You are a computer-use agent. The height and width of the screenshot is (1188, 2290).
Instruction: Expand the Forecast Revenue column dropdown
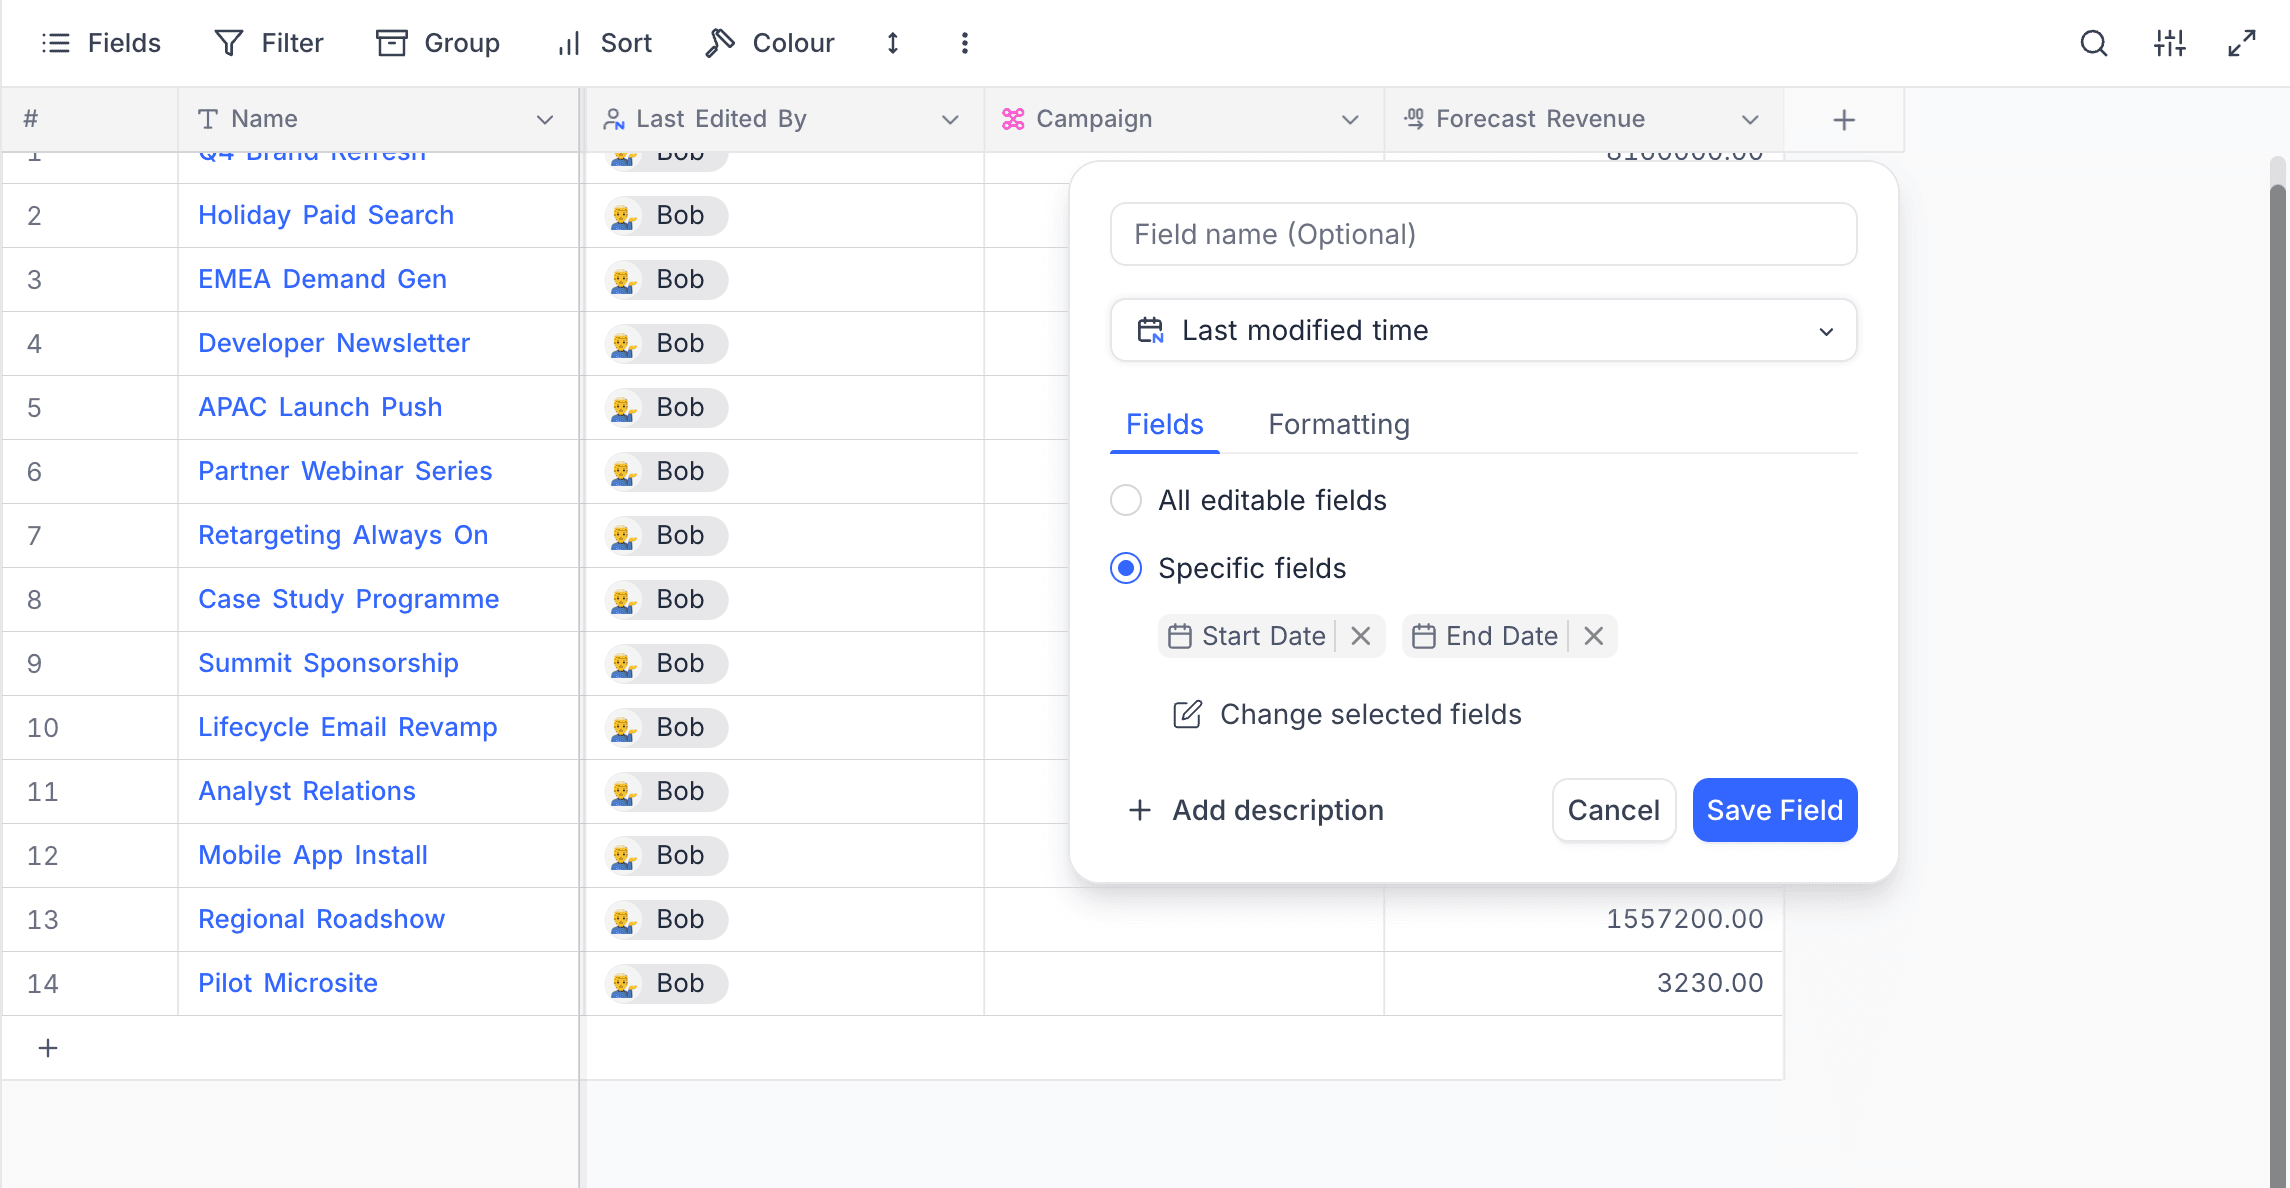click(1750, 120)
